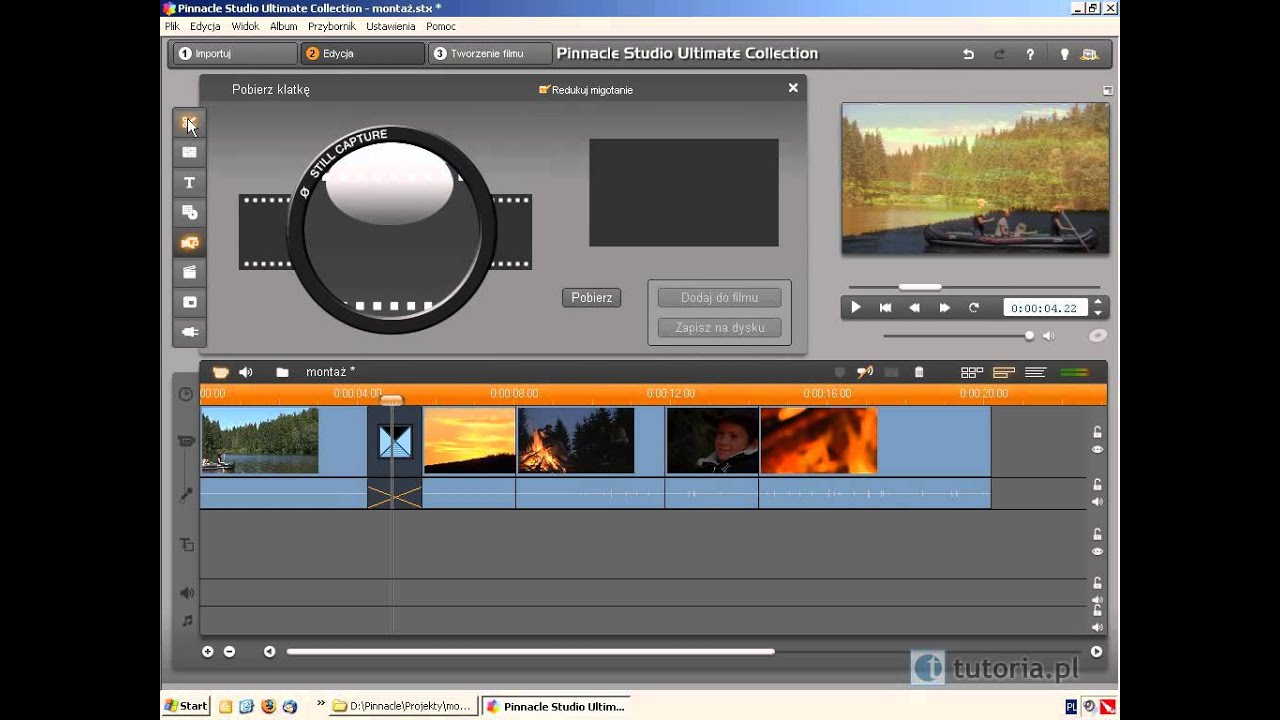This screenshot has height=720, width=1280.
Task: Click the Windows Start button
Action: pos(186,706)
